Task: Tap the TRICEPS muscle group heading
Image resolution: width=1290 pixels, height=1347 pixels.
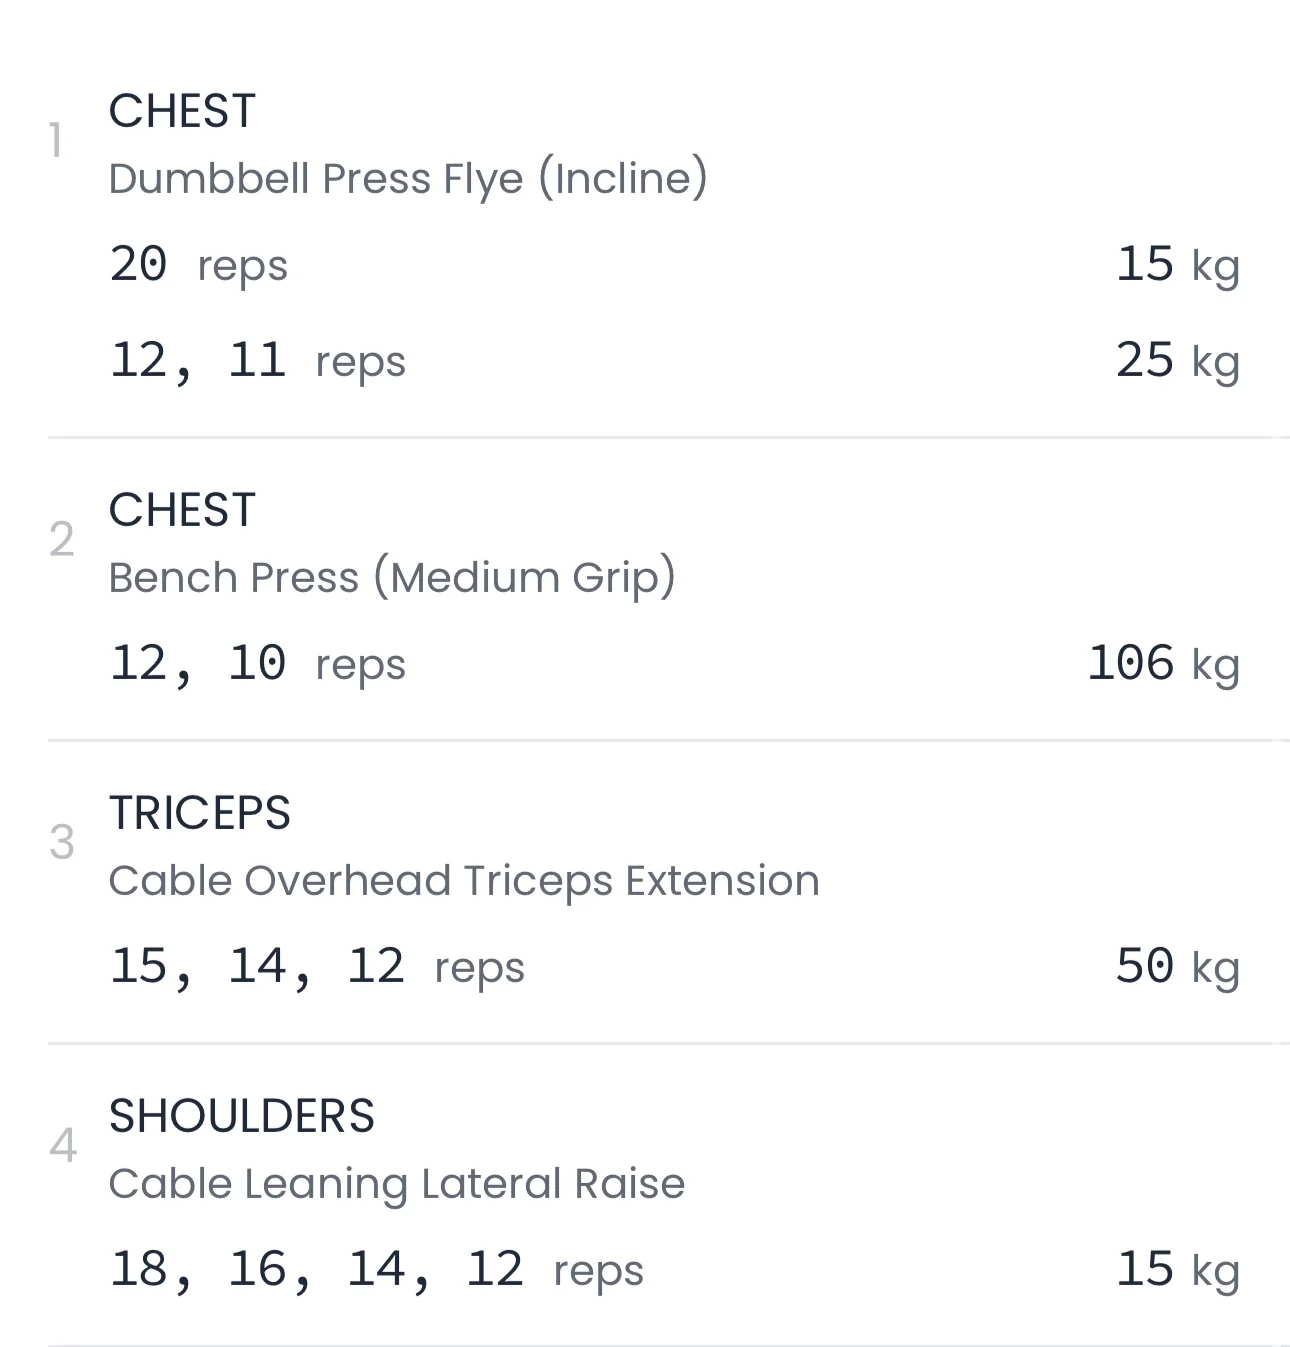Action: pyautogui.click(x=199, y=813)
